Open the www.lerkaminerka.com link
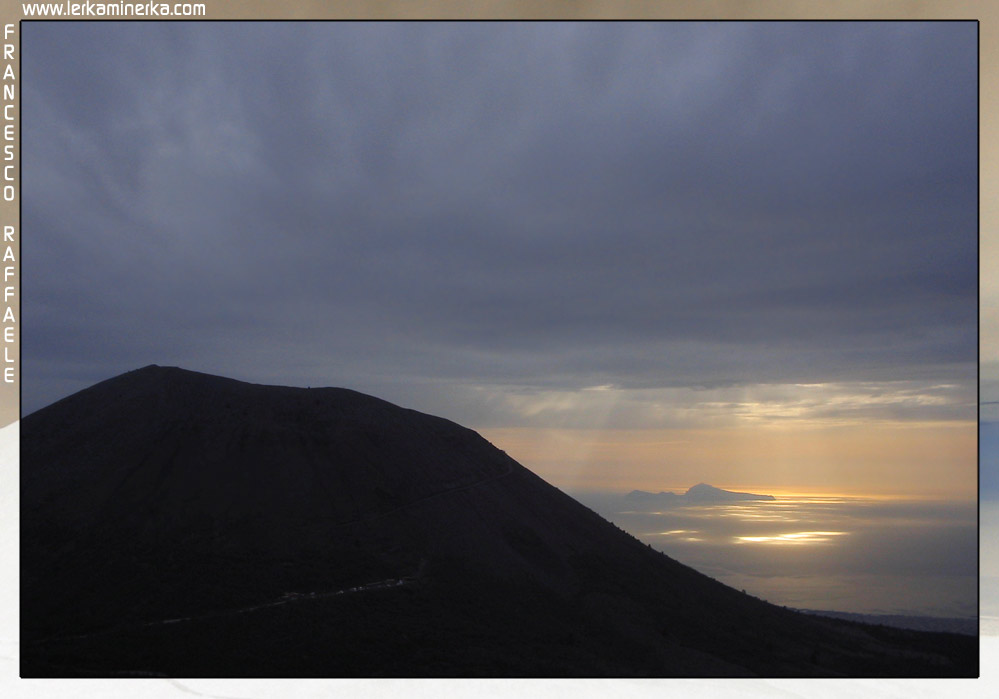999x699 pixels. (x=113, y=9)
